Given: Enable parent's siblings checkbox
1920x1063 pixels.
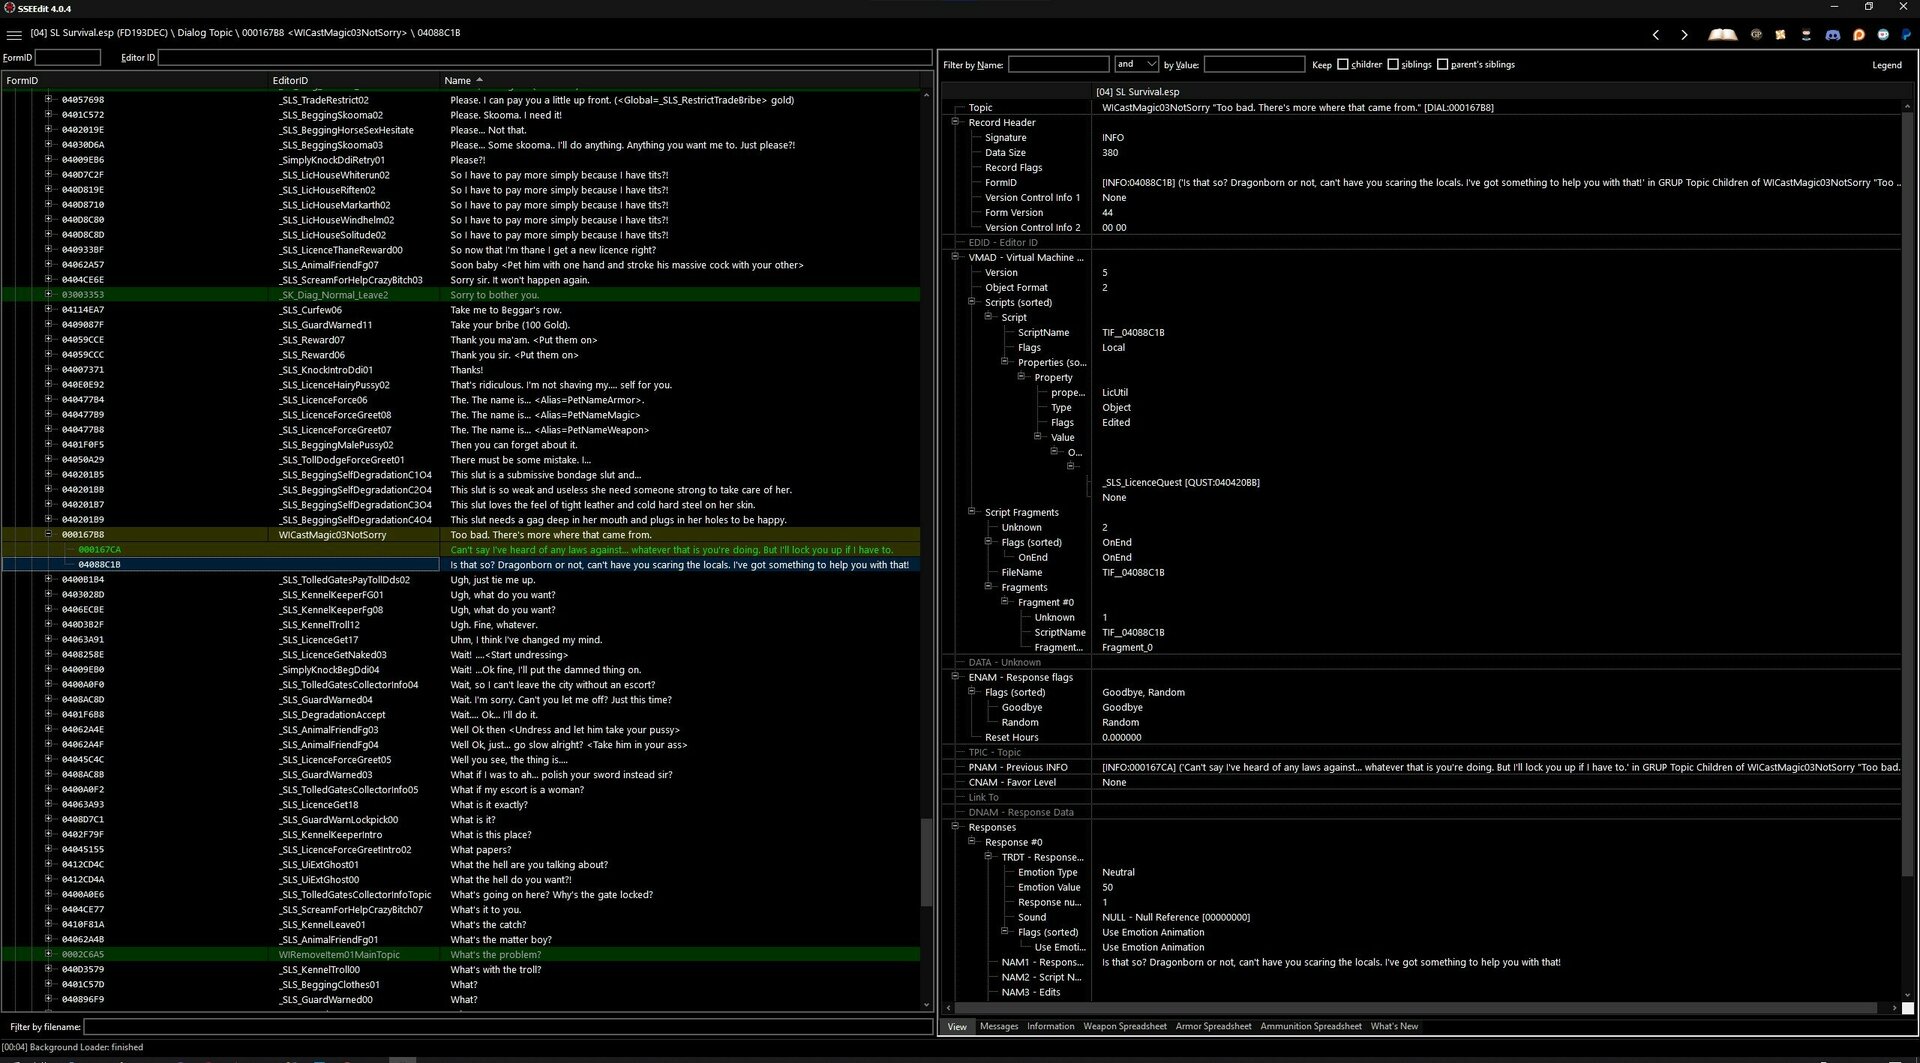Looking at the screenshot, I should (1442, 65).
